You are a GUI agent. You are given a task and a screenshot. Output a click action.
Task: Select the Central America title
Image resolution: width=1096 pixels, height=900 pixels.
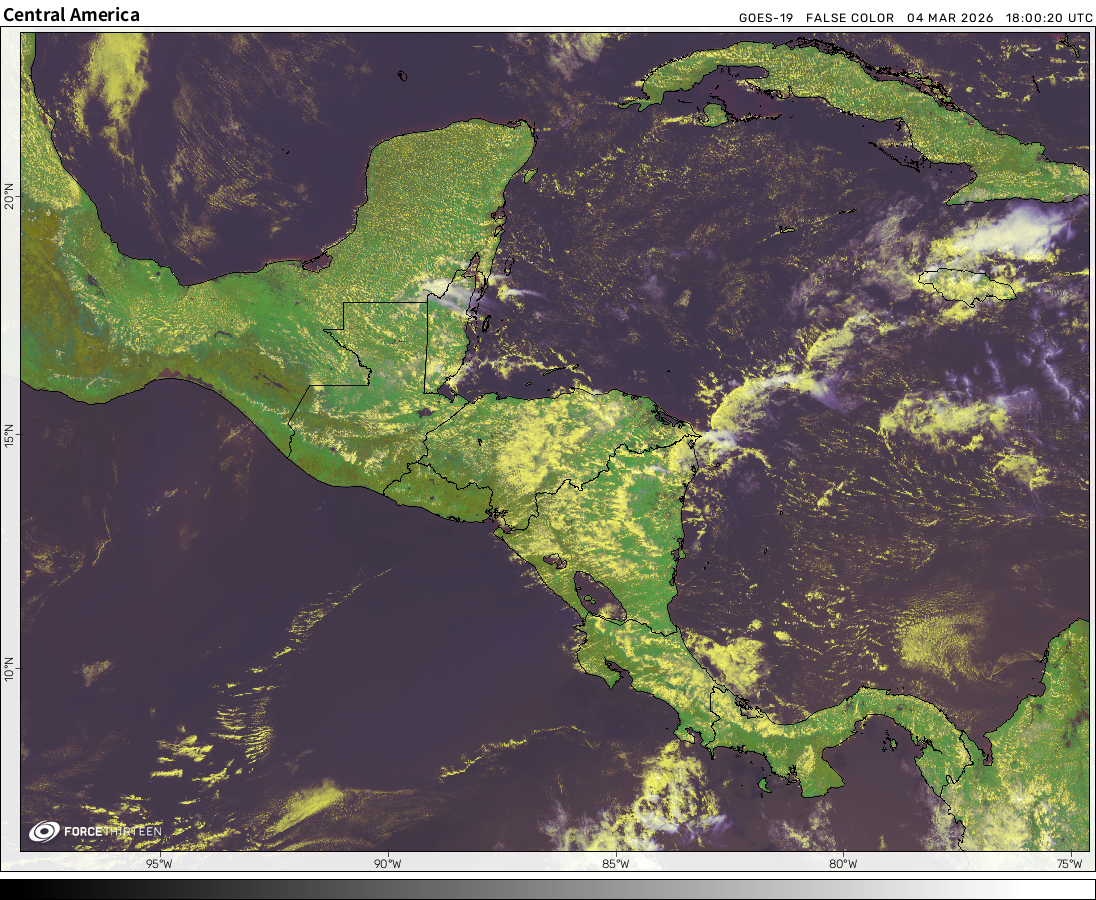(72, 15)
